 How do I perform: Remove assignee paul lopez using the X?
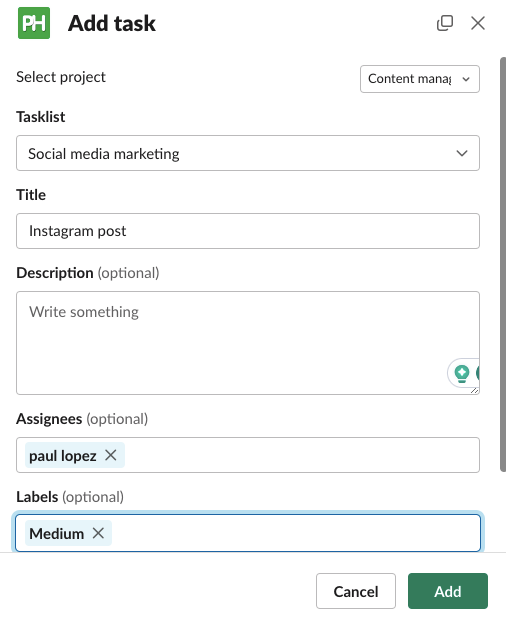pyautogui.click(x=111, y=455)
